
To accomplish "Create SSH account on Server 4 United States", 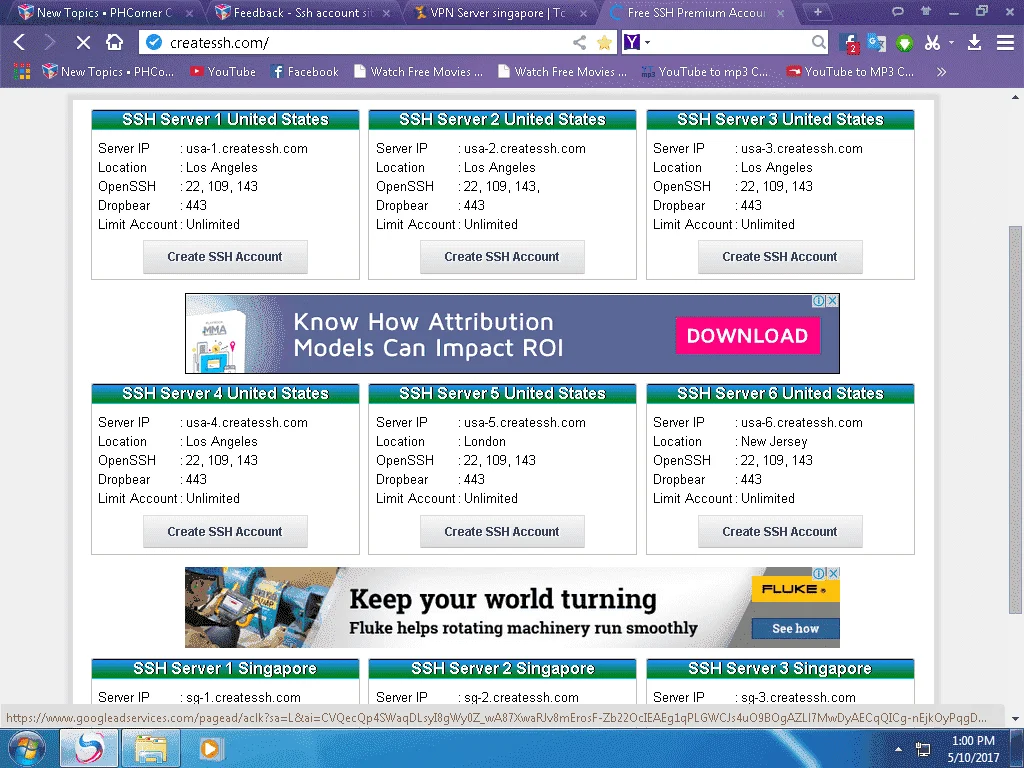I will point(225,532).
